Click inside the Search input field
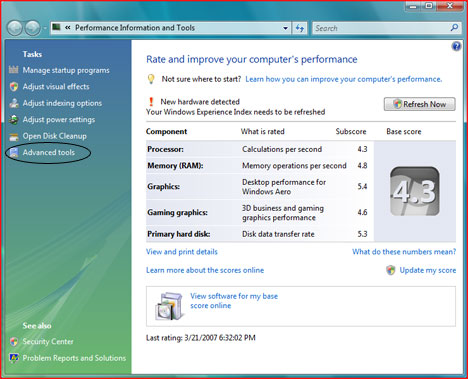Viewport: 468px width, 379px height. (380, 28)
